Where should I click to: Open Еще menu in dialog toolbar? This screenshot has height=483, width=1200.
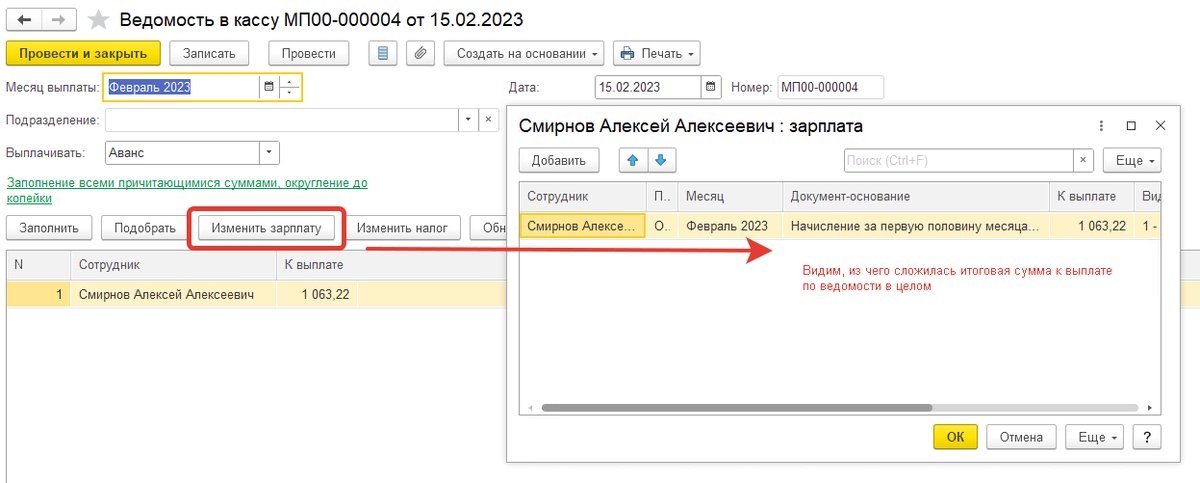point(1132,160)
